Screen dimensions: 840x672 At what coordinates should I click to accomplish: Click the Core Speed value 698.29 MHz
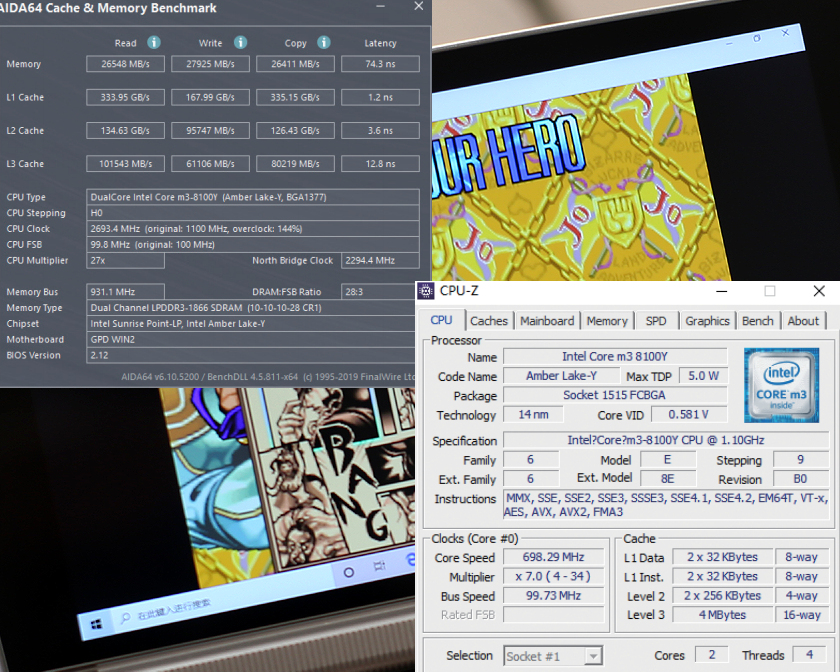553,557
